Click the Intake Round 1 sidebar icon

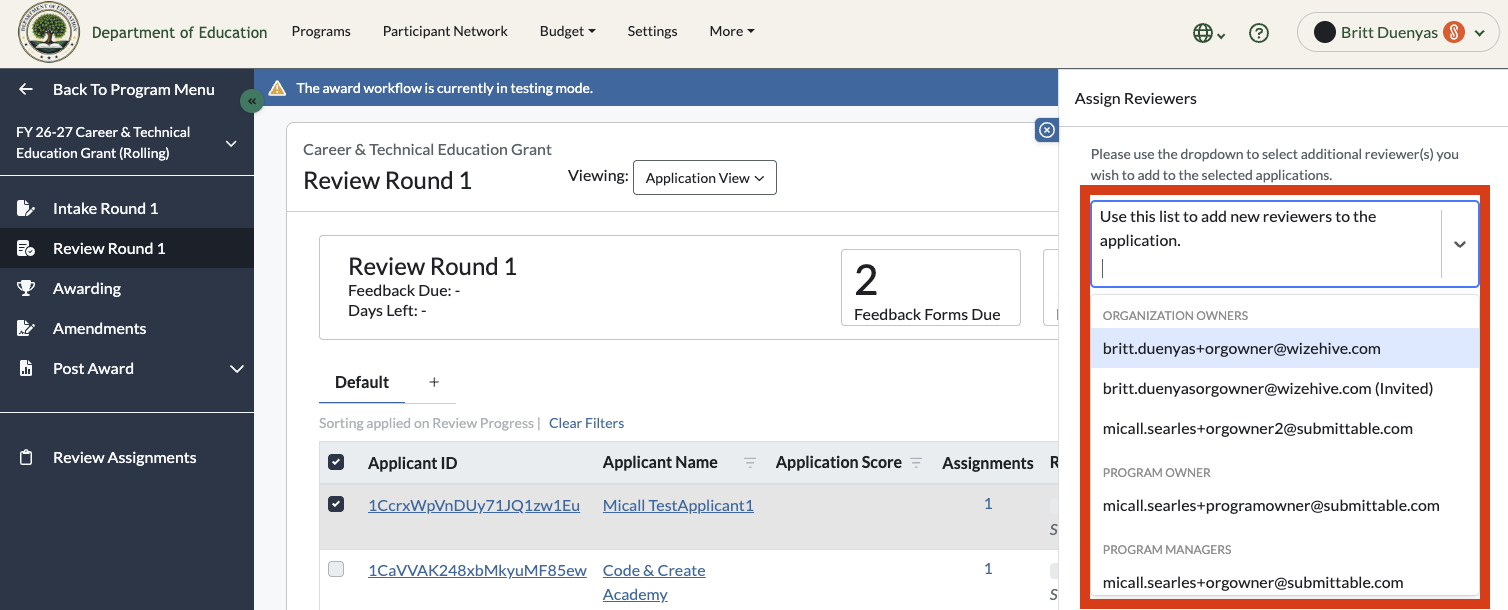point(26,208)
